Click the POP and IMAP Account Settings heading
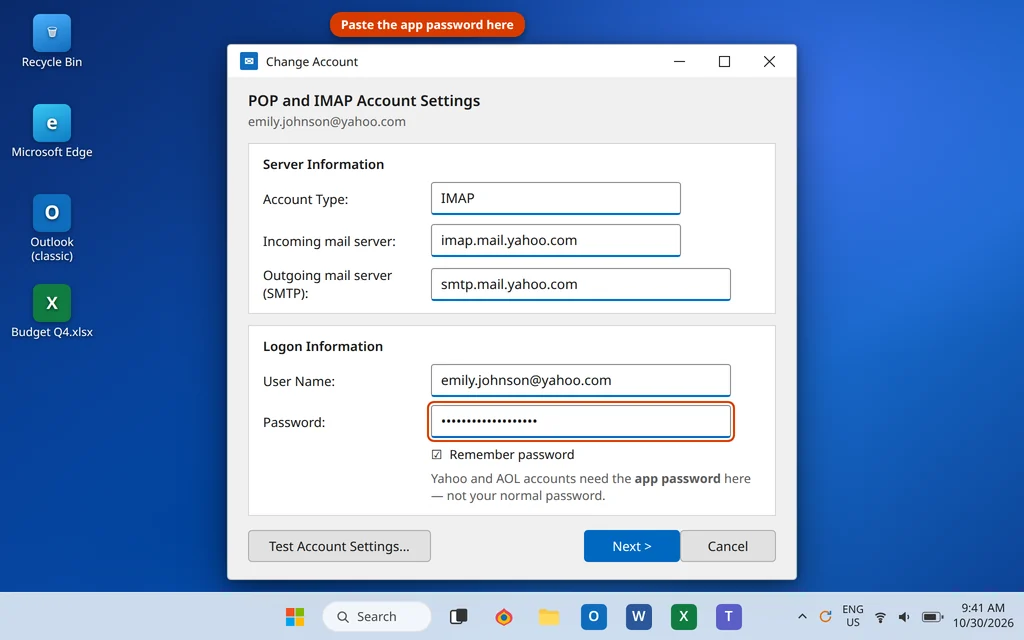Image resolution: width=1024 pixels, height=640 pixels. (364, 101)
